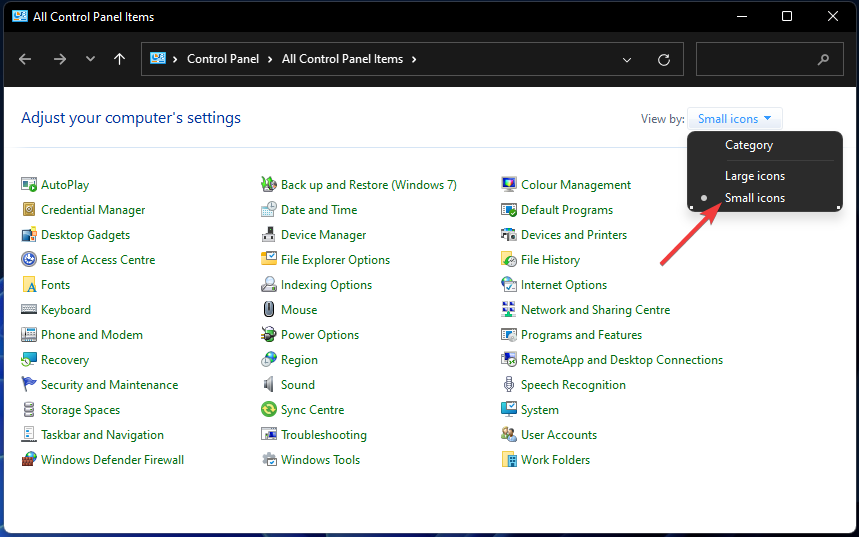Open the Troubleshooting icon
859x537 pixels.
click(269, 435)
